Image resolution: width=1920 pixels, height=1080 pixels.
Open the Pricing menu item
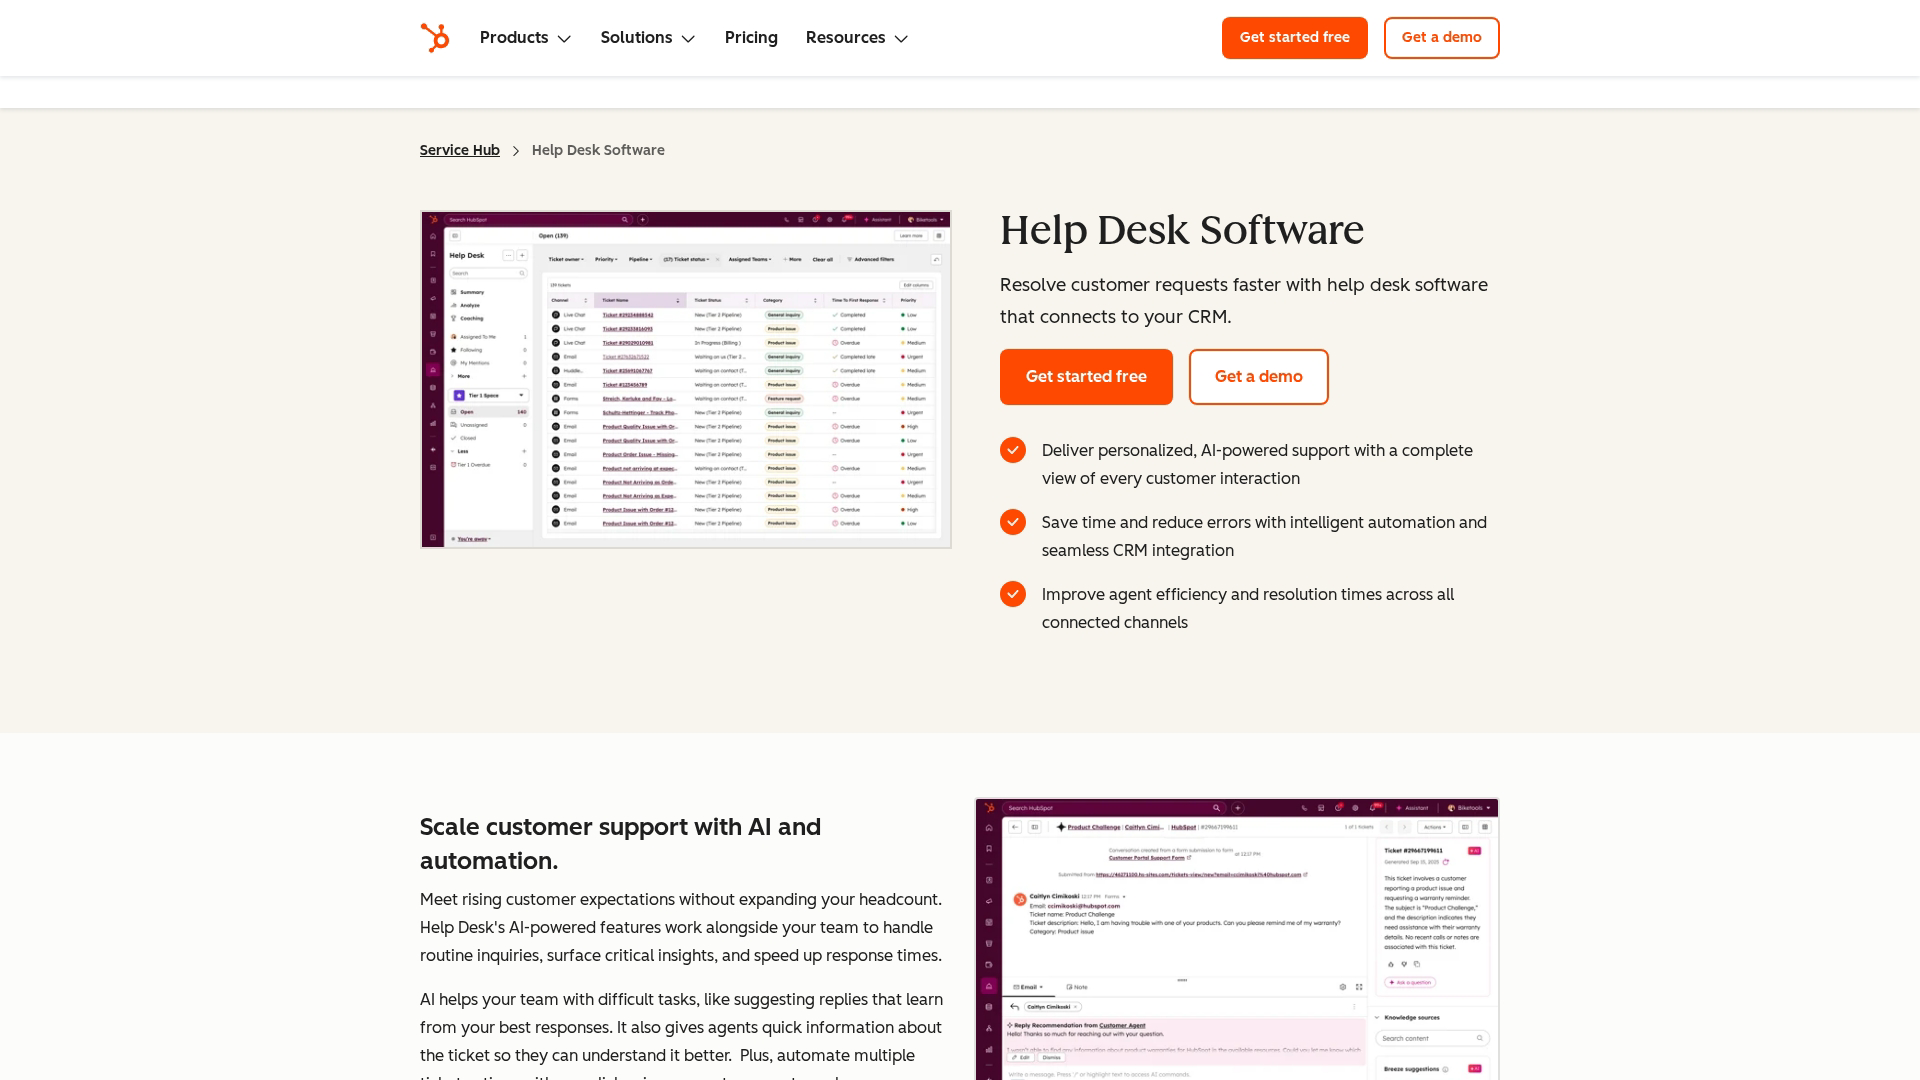click(751, 38)
